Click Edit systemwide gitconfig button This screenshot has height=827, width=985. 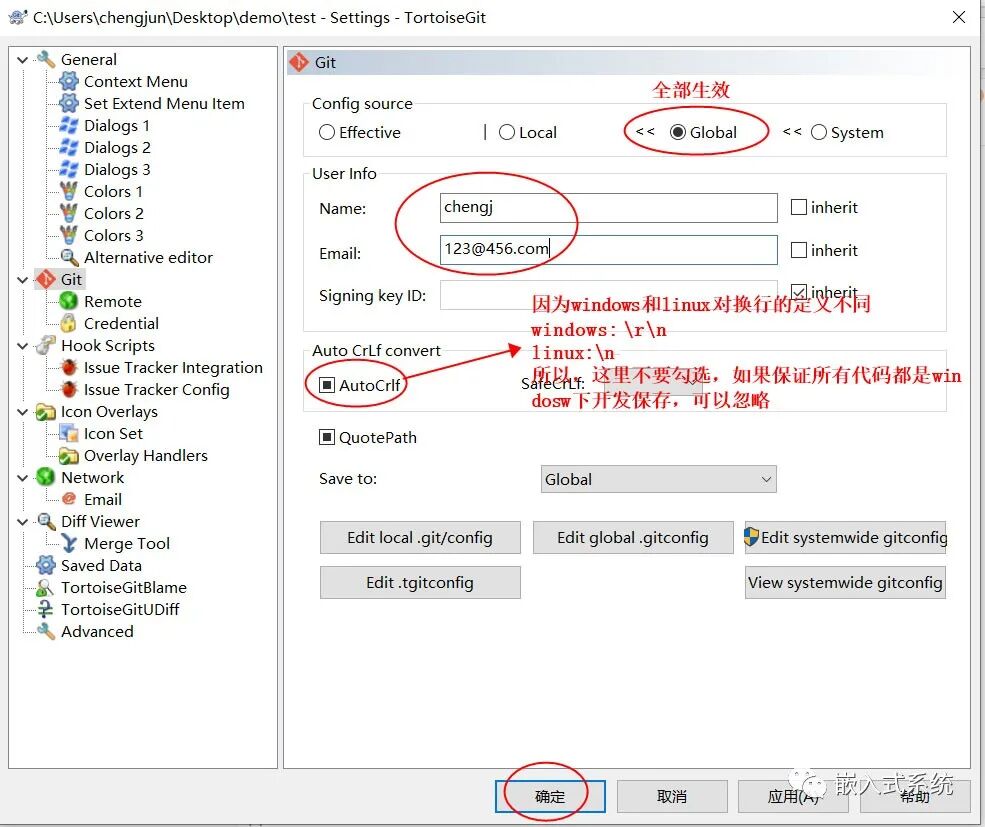[845, 537]
